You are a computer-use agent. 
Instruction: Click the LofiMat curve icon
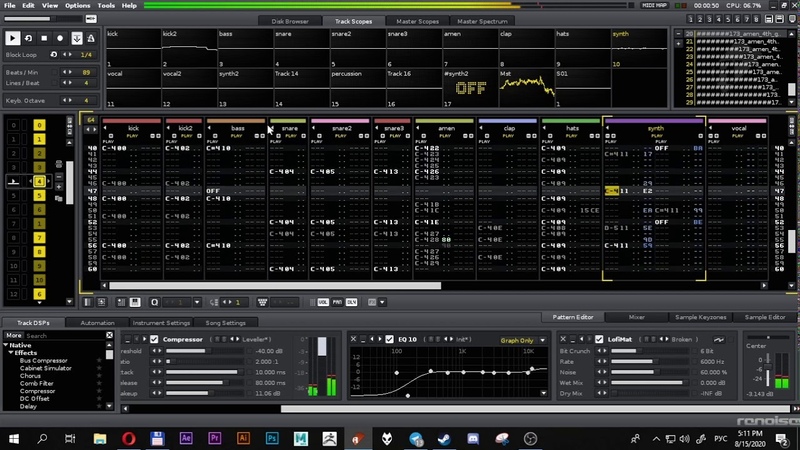tap(718, 339)
